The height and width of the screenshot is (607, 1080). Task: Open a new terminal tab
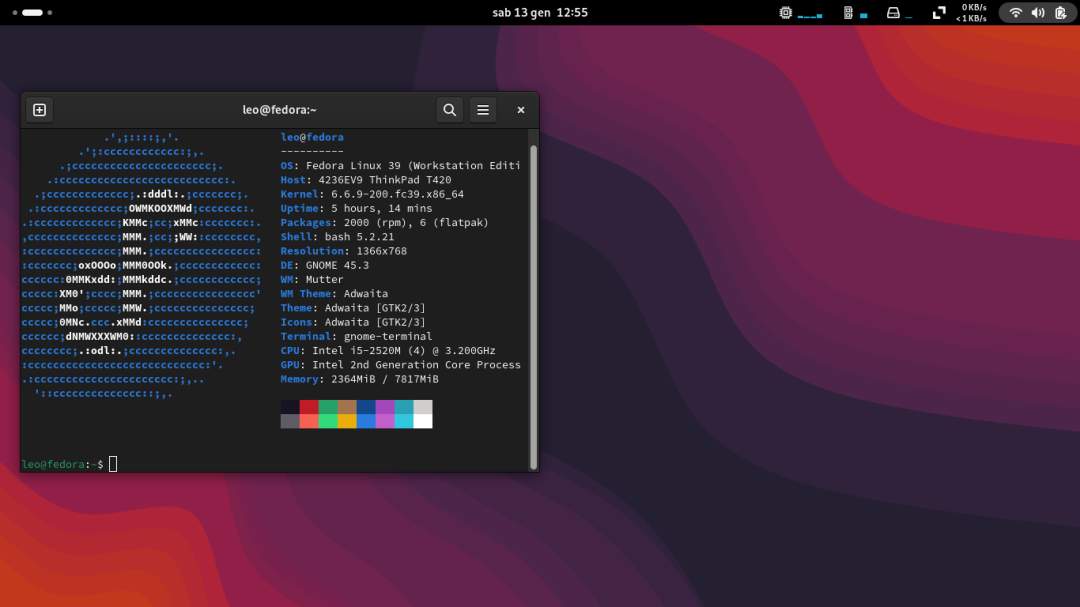point(39,110)
